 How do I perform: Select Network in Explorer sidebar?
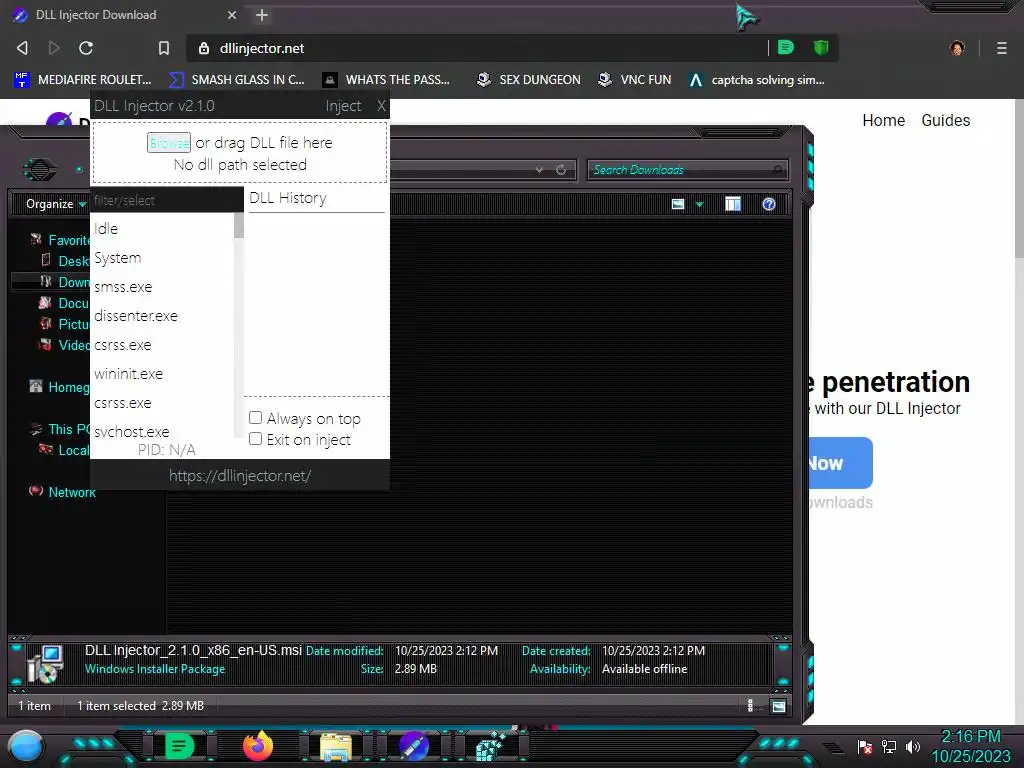pos(63,492)
